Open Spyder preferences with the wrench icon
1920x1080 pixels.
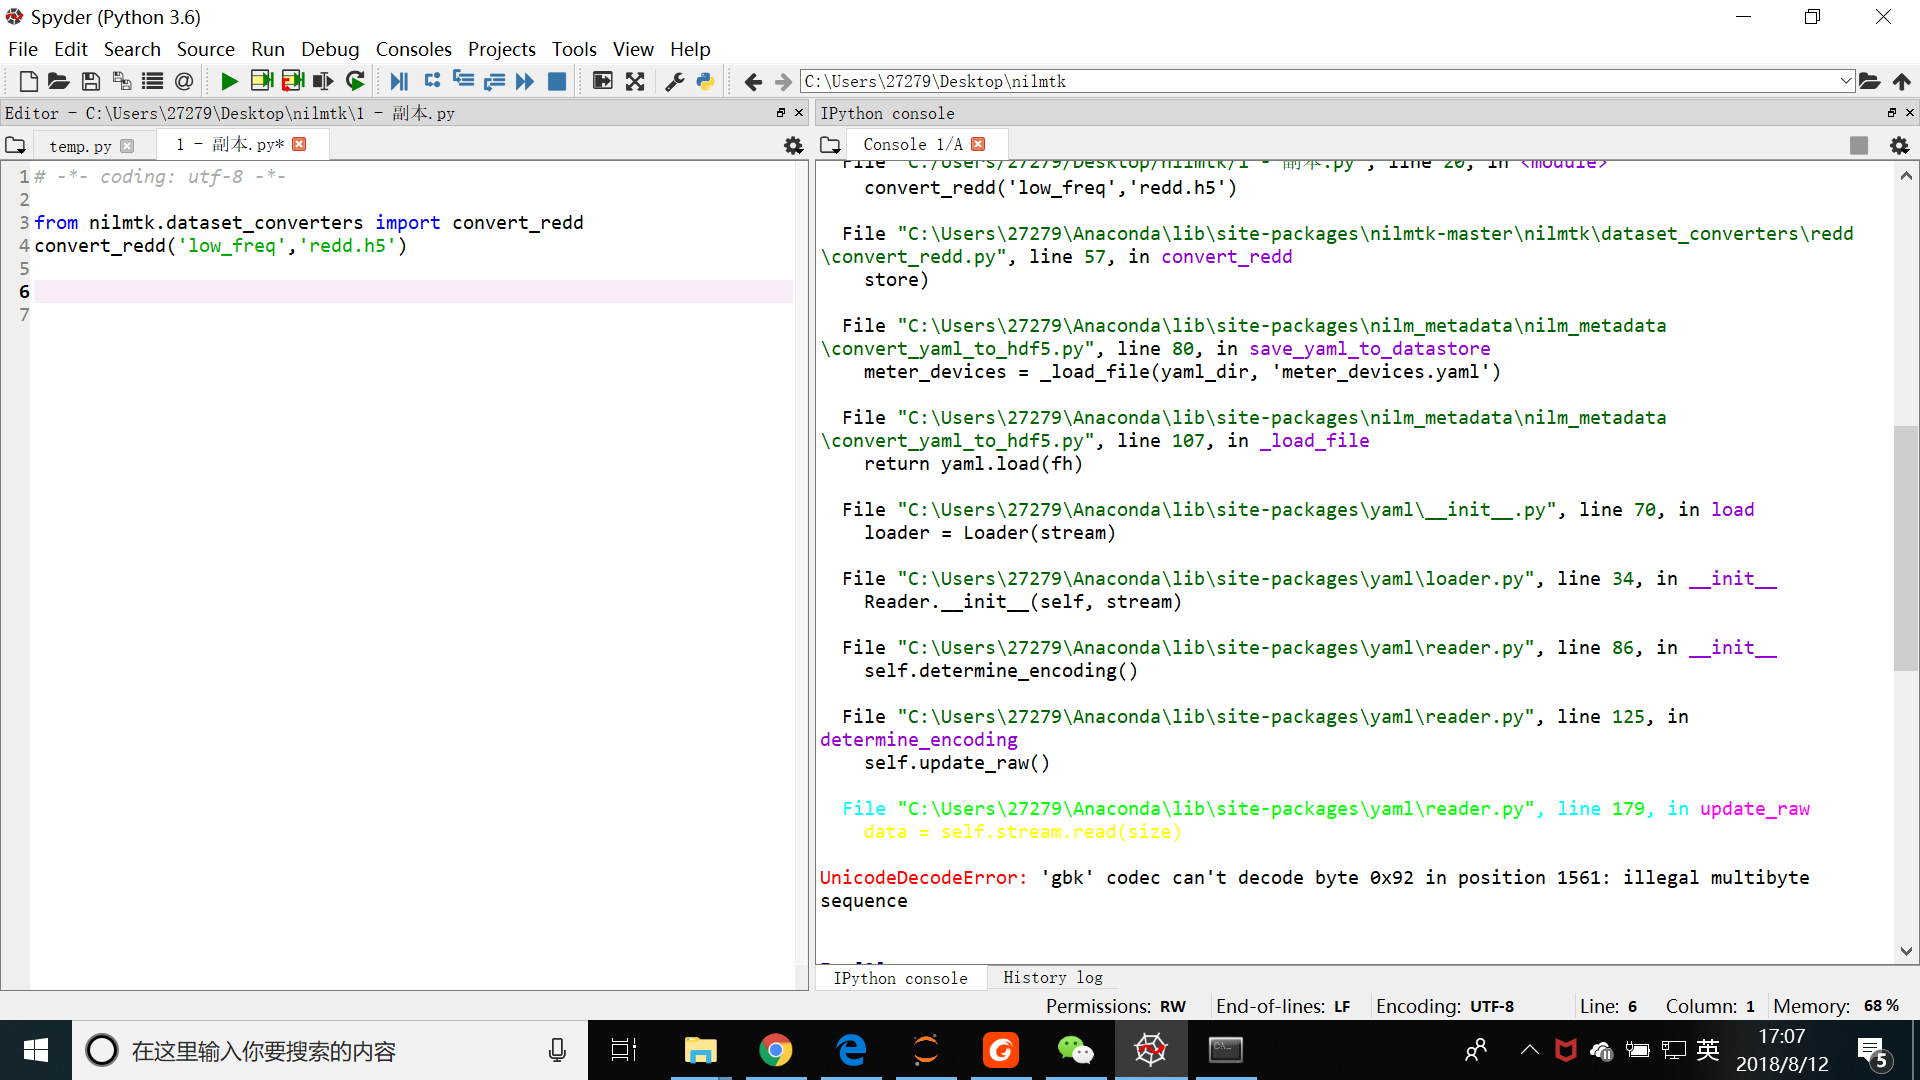tap(674, 81)
